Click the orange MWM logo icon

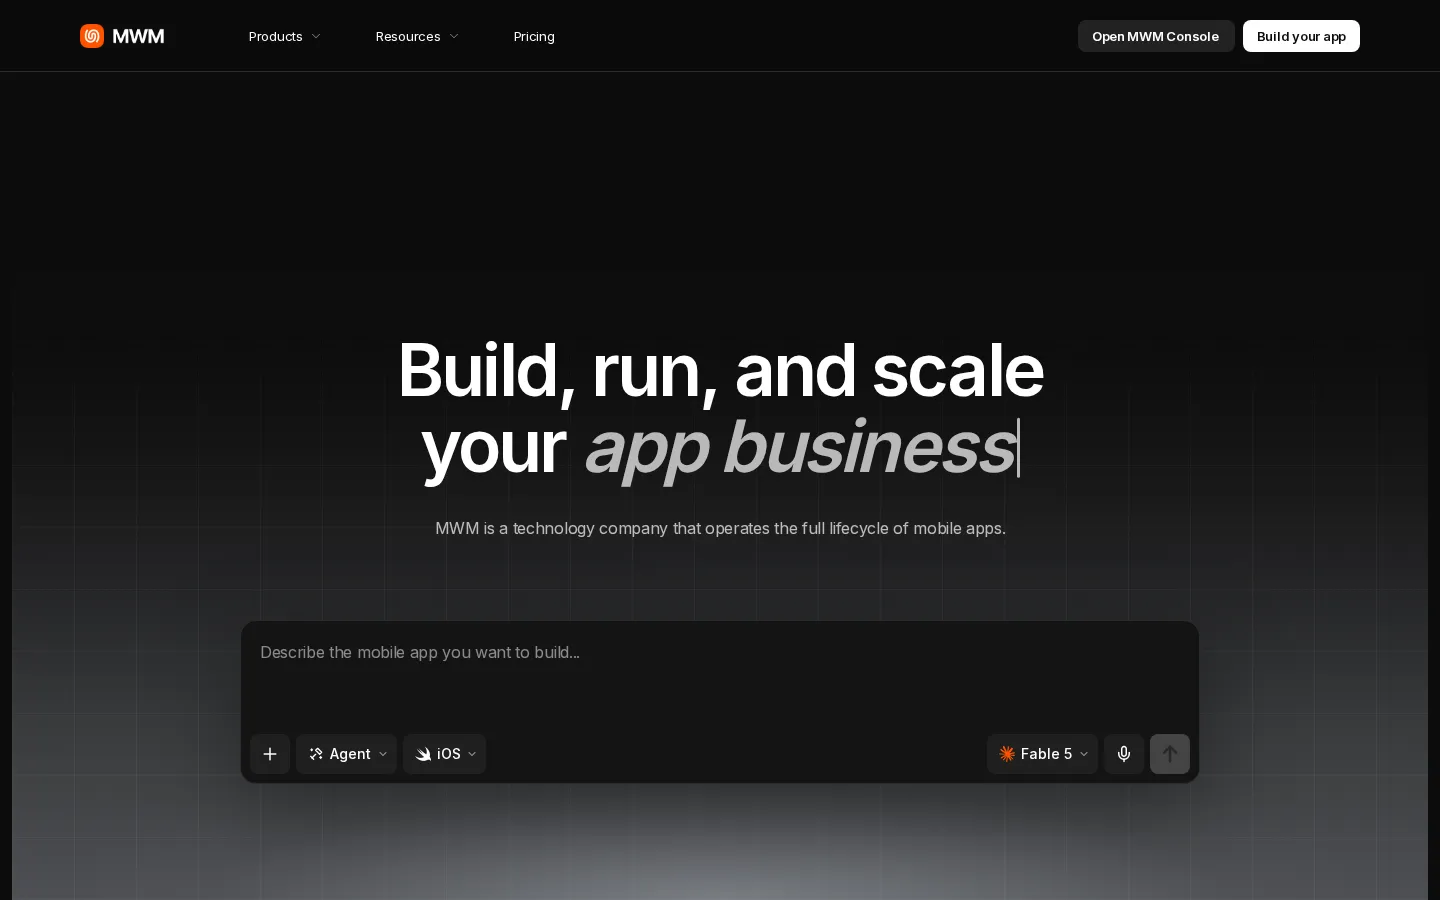[92, 36]
